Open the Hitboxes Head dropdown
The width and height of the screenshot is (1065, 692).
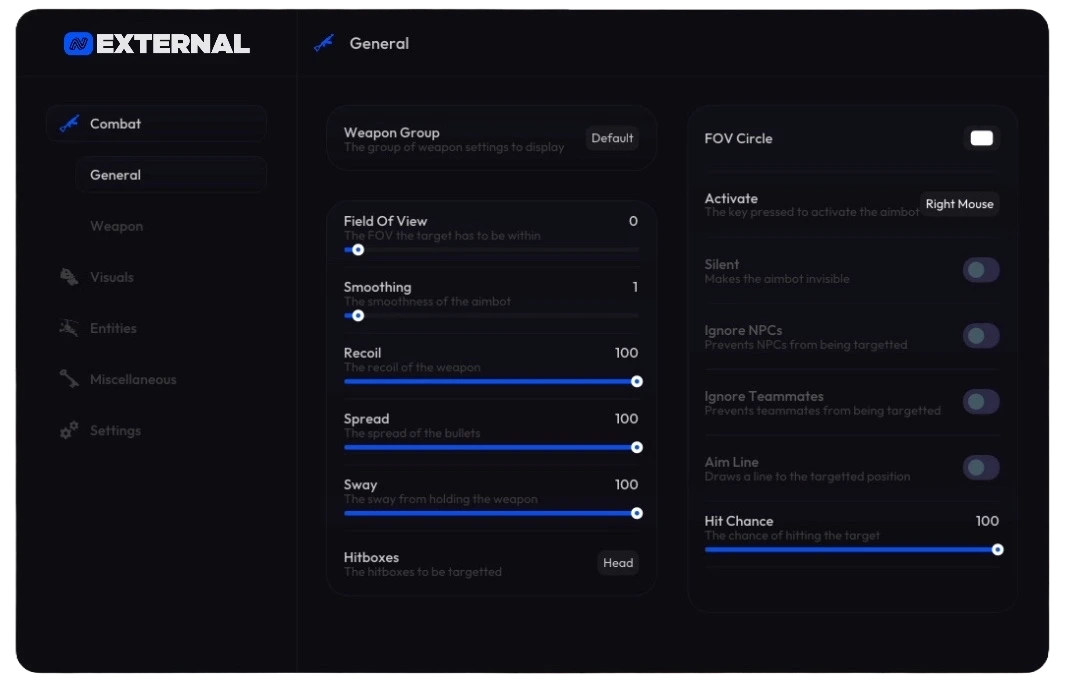tap(618, 563)
